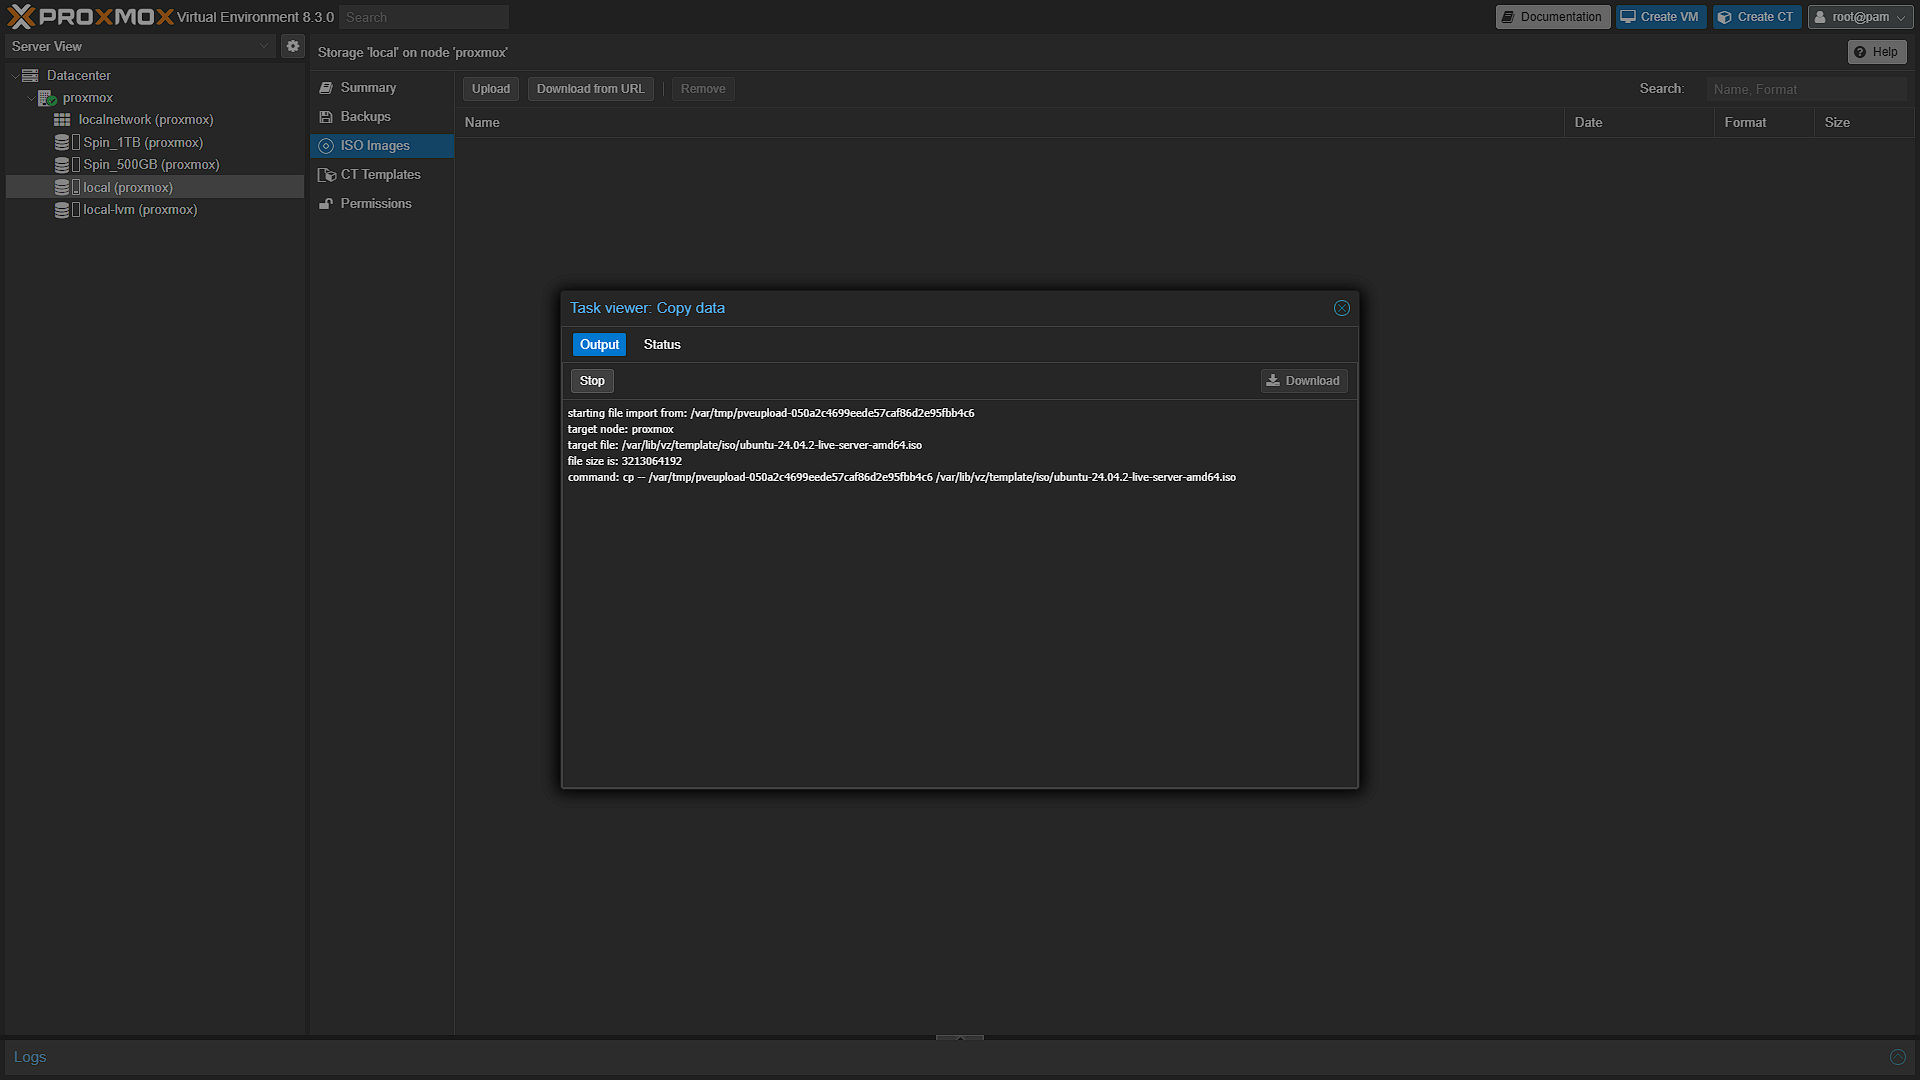Collapse the proxmox node expander arrow

click(30, 98)
